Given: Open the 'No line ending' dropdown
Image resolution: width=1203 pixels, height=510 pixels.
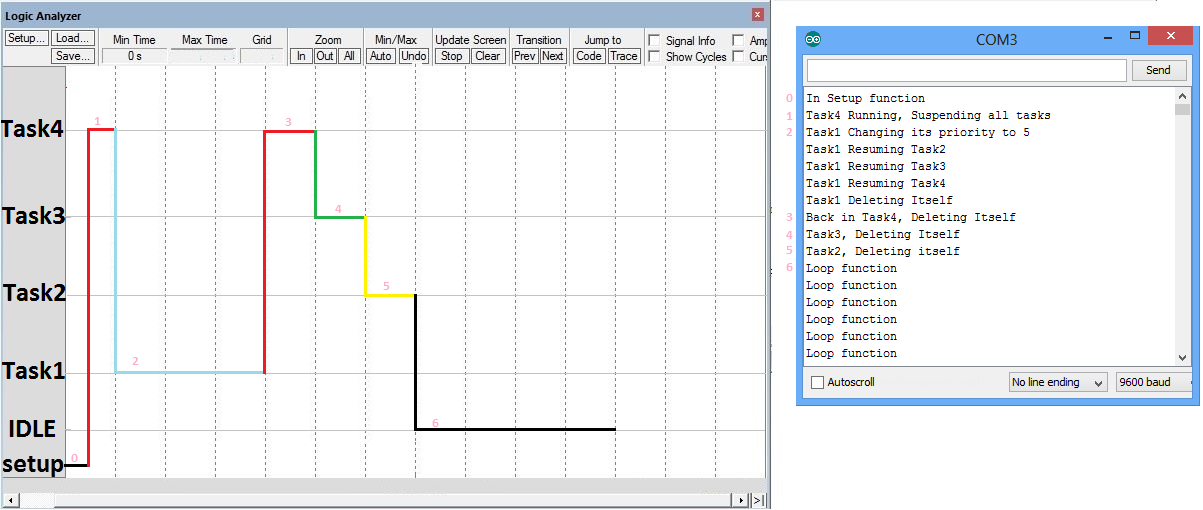Looking at the screenshot, I should 1058,382.
